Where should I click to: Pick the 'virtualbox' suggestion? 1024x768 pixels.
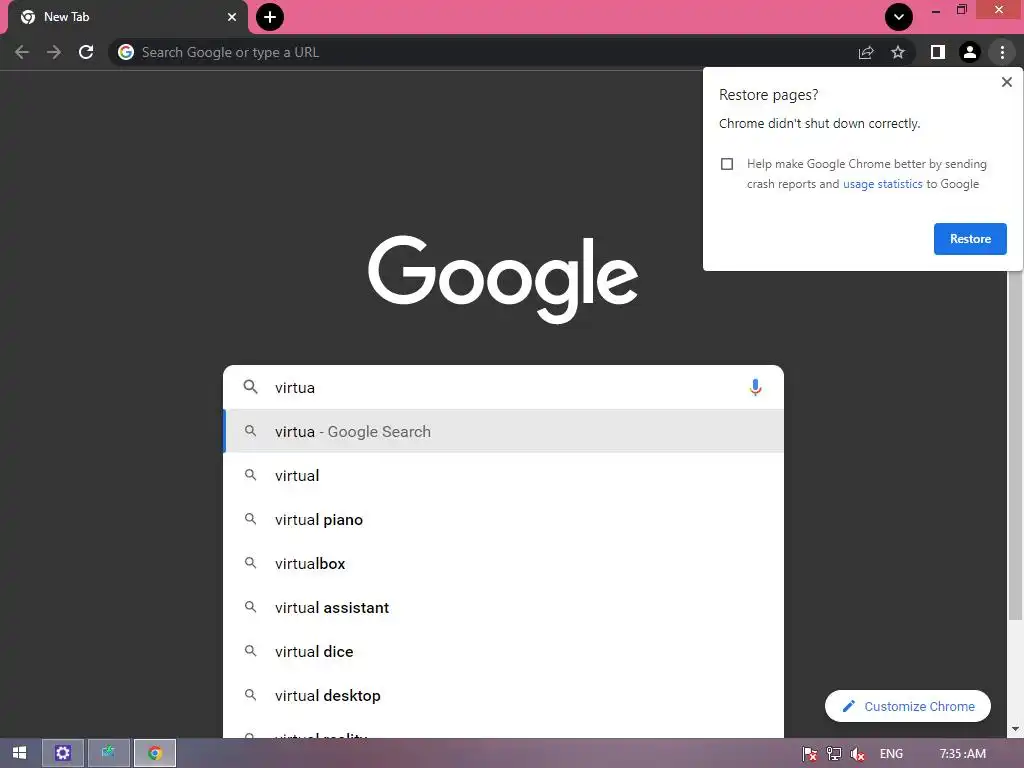click(503, 563)
